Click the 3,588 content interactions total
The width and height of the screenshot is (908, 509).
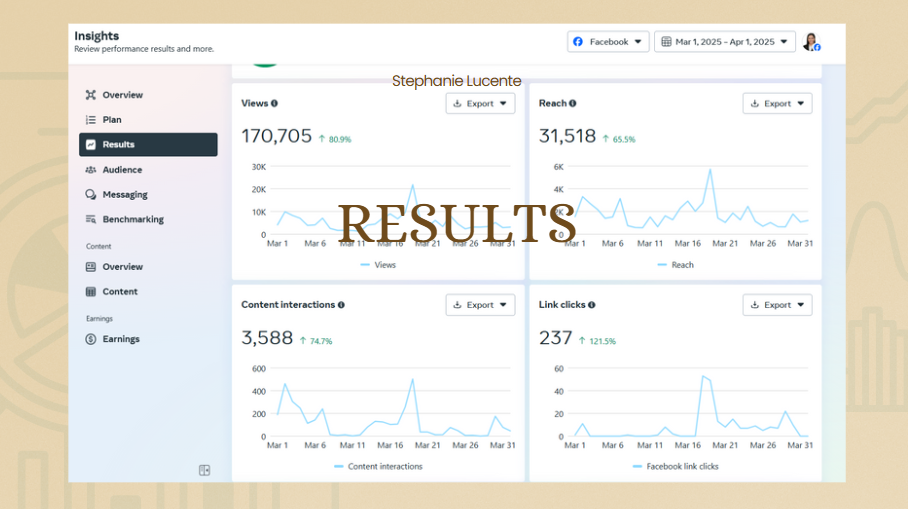(x=267, y=338)
